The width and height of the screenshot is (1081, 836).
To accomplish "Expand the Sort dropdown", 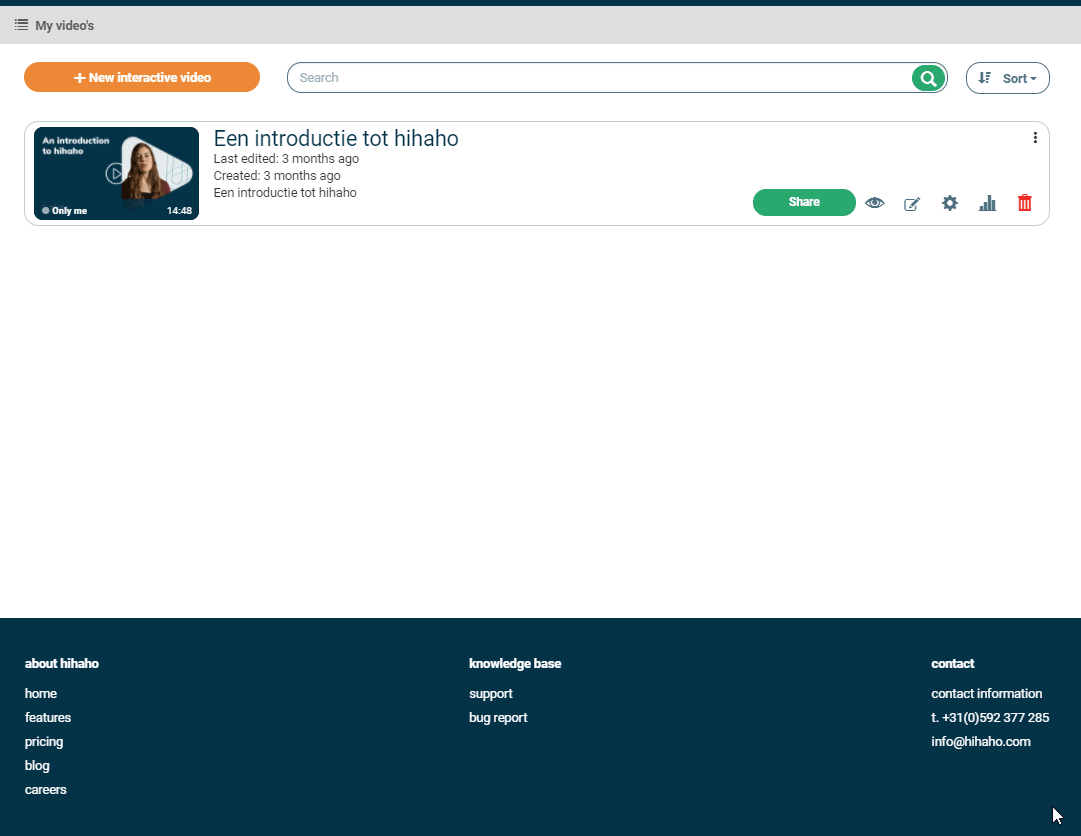I will [1007, 78].
